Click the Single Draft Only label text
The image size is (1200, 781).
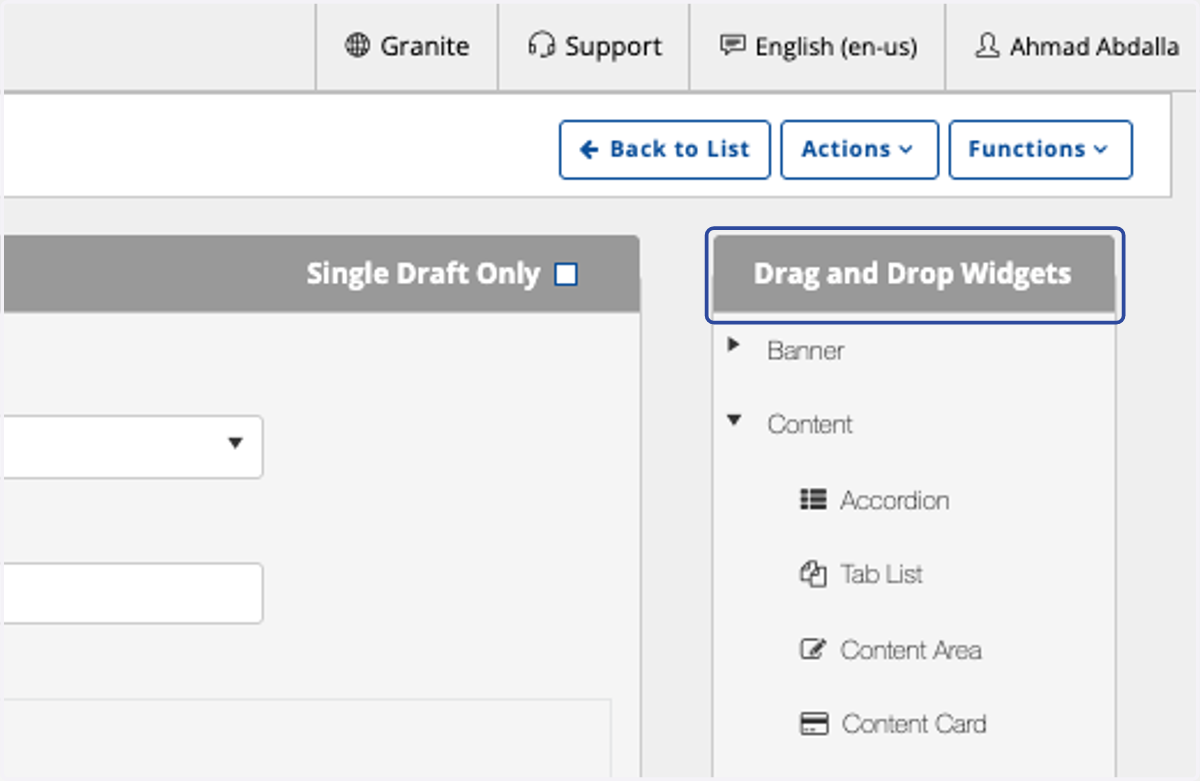tap(423, 274)
